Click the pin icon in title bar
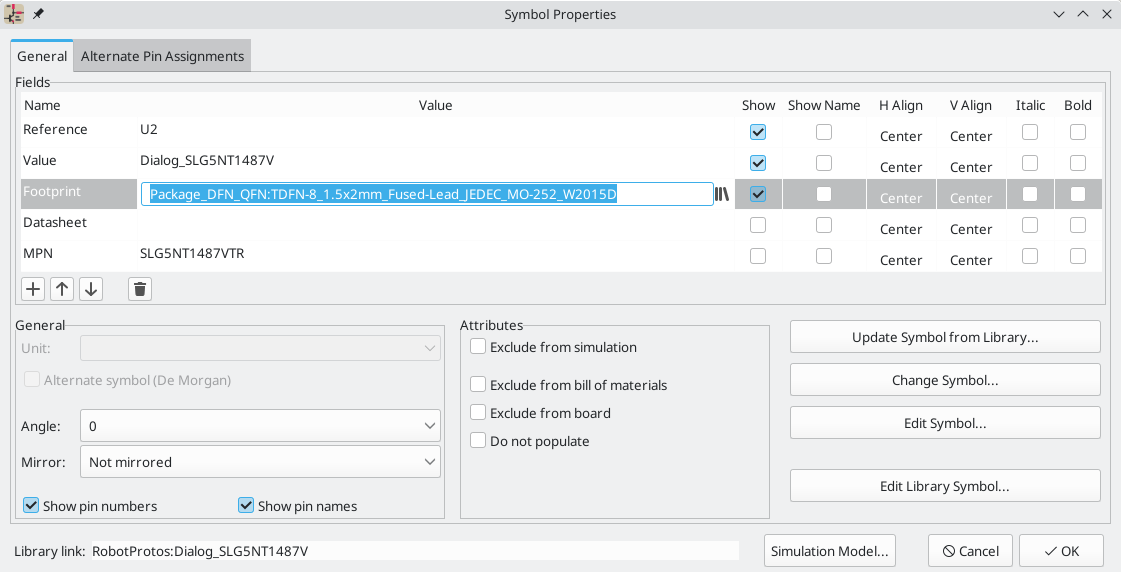 tap(38, 14)
